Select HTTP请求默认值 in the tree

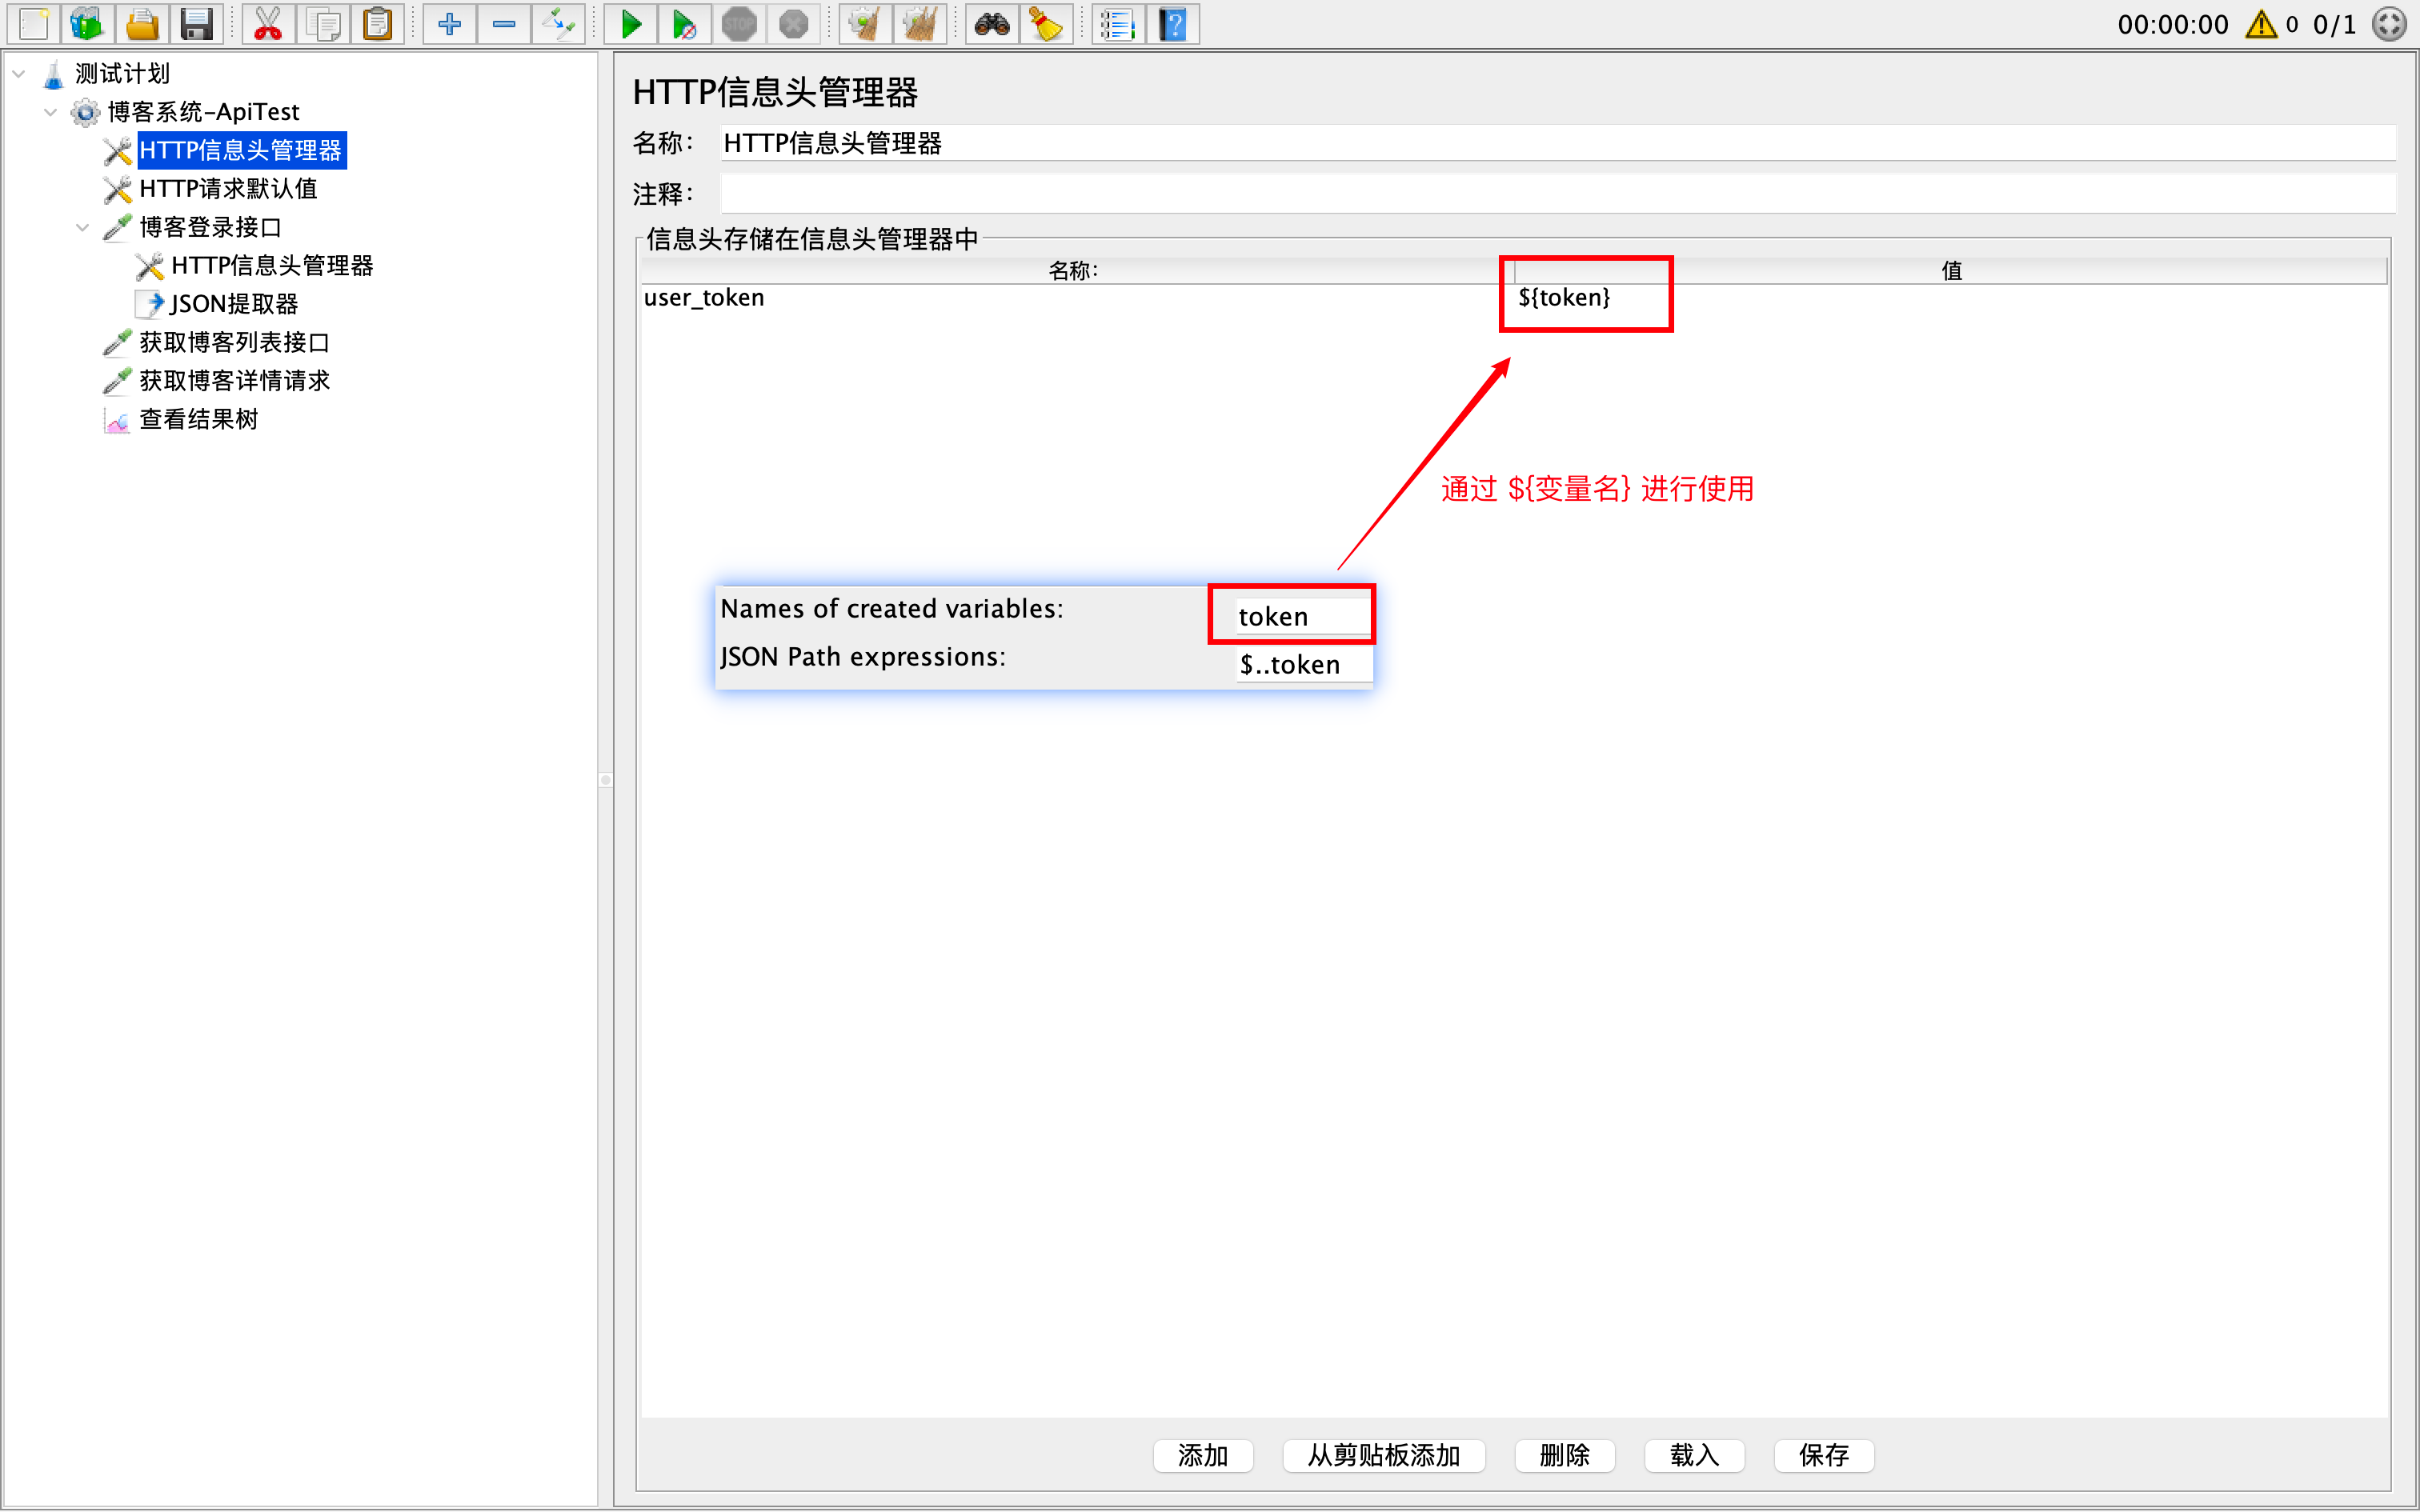228,189
